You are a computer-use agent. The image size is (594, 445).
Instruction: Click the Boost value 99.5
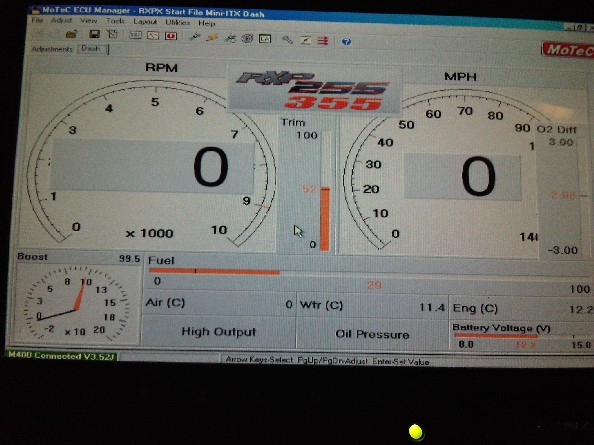(129, 259)
